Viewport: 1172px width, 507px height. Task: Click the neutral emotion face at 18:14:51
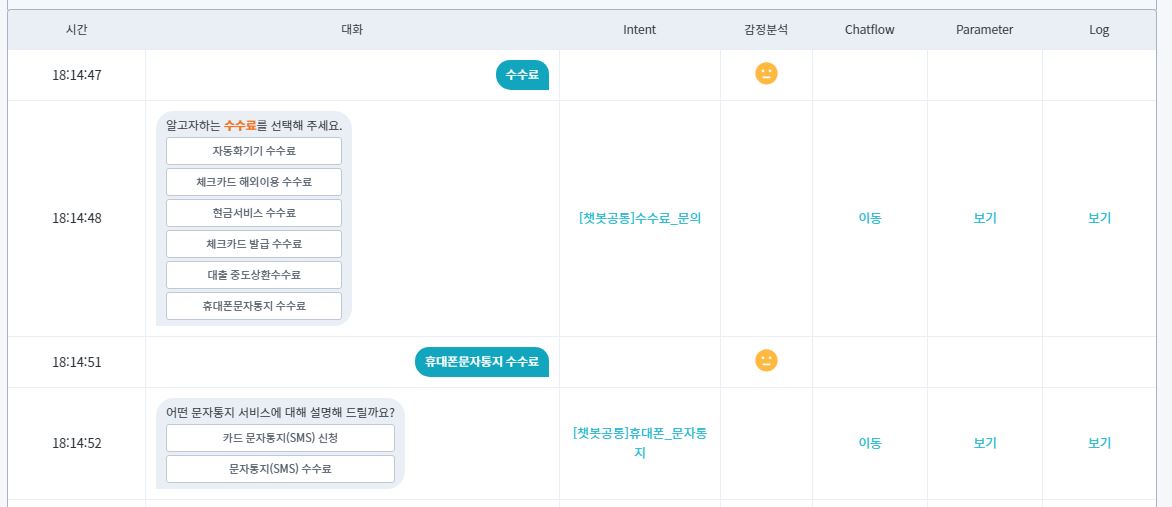766,361
